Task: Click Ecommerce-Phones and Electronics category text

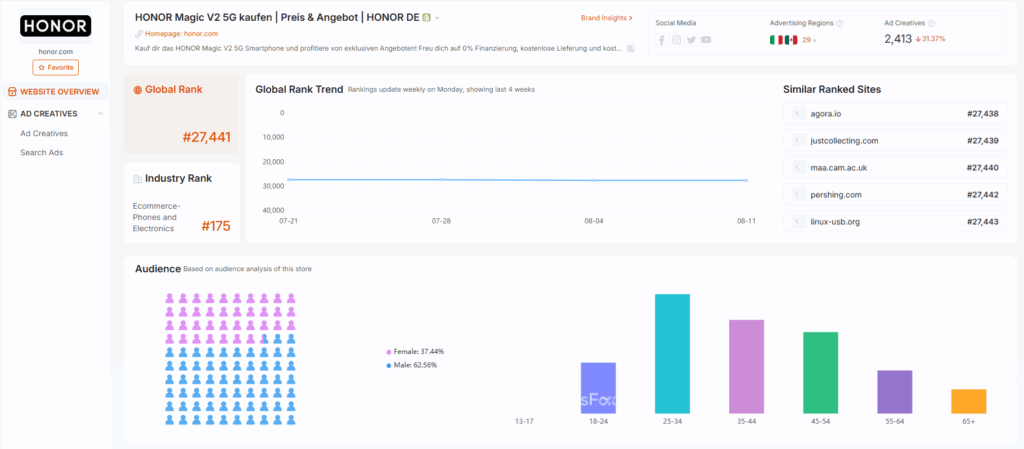Action: click(157, 217)
